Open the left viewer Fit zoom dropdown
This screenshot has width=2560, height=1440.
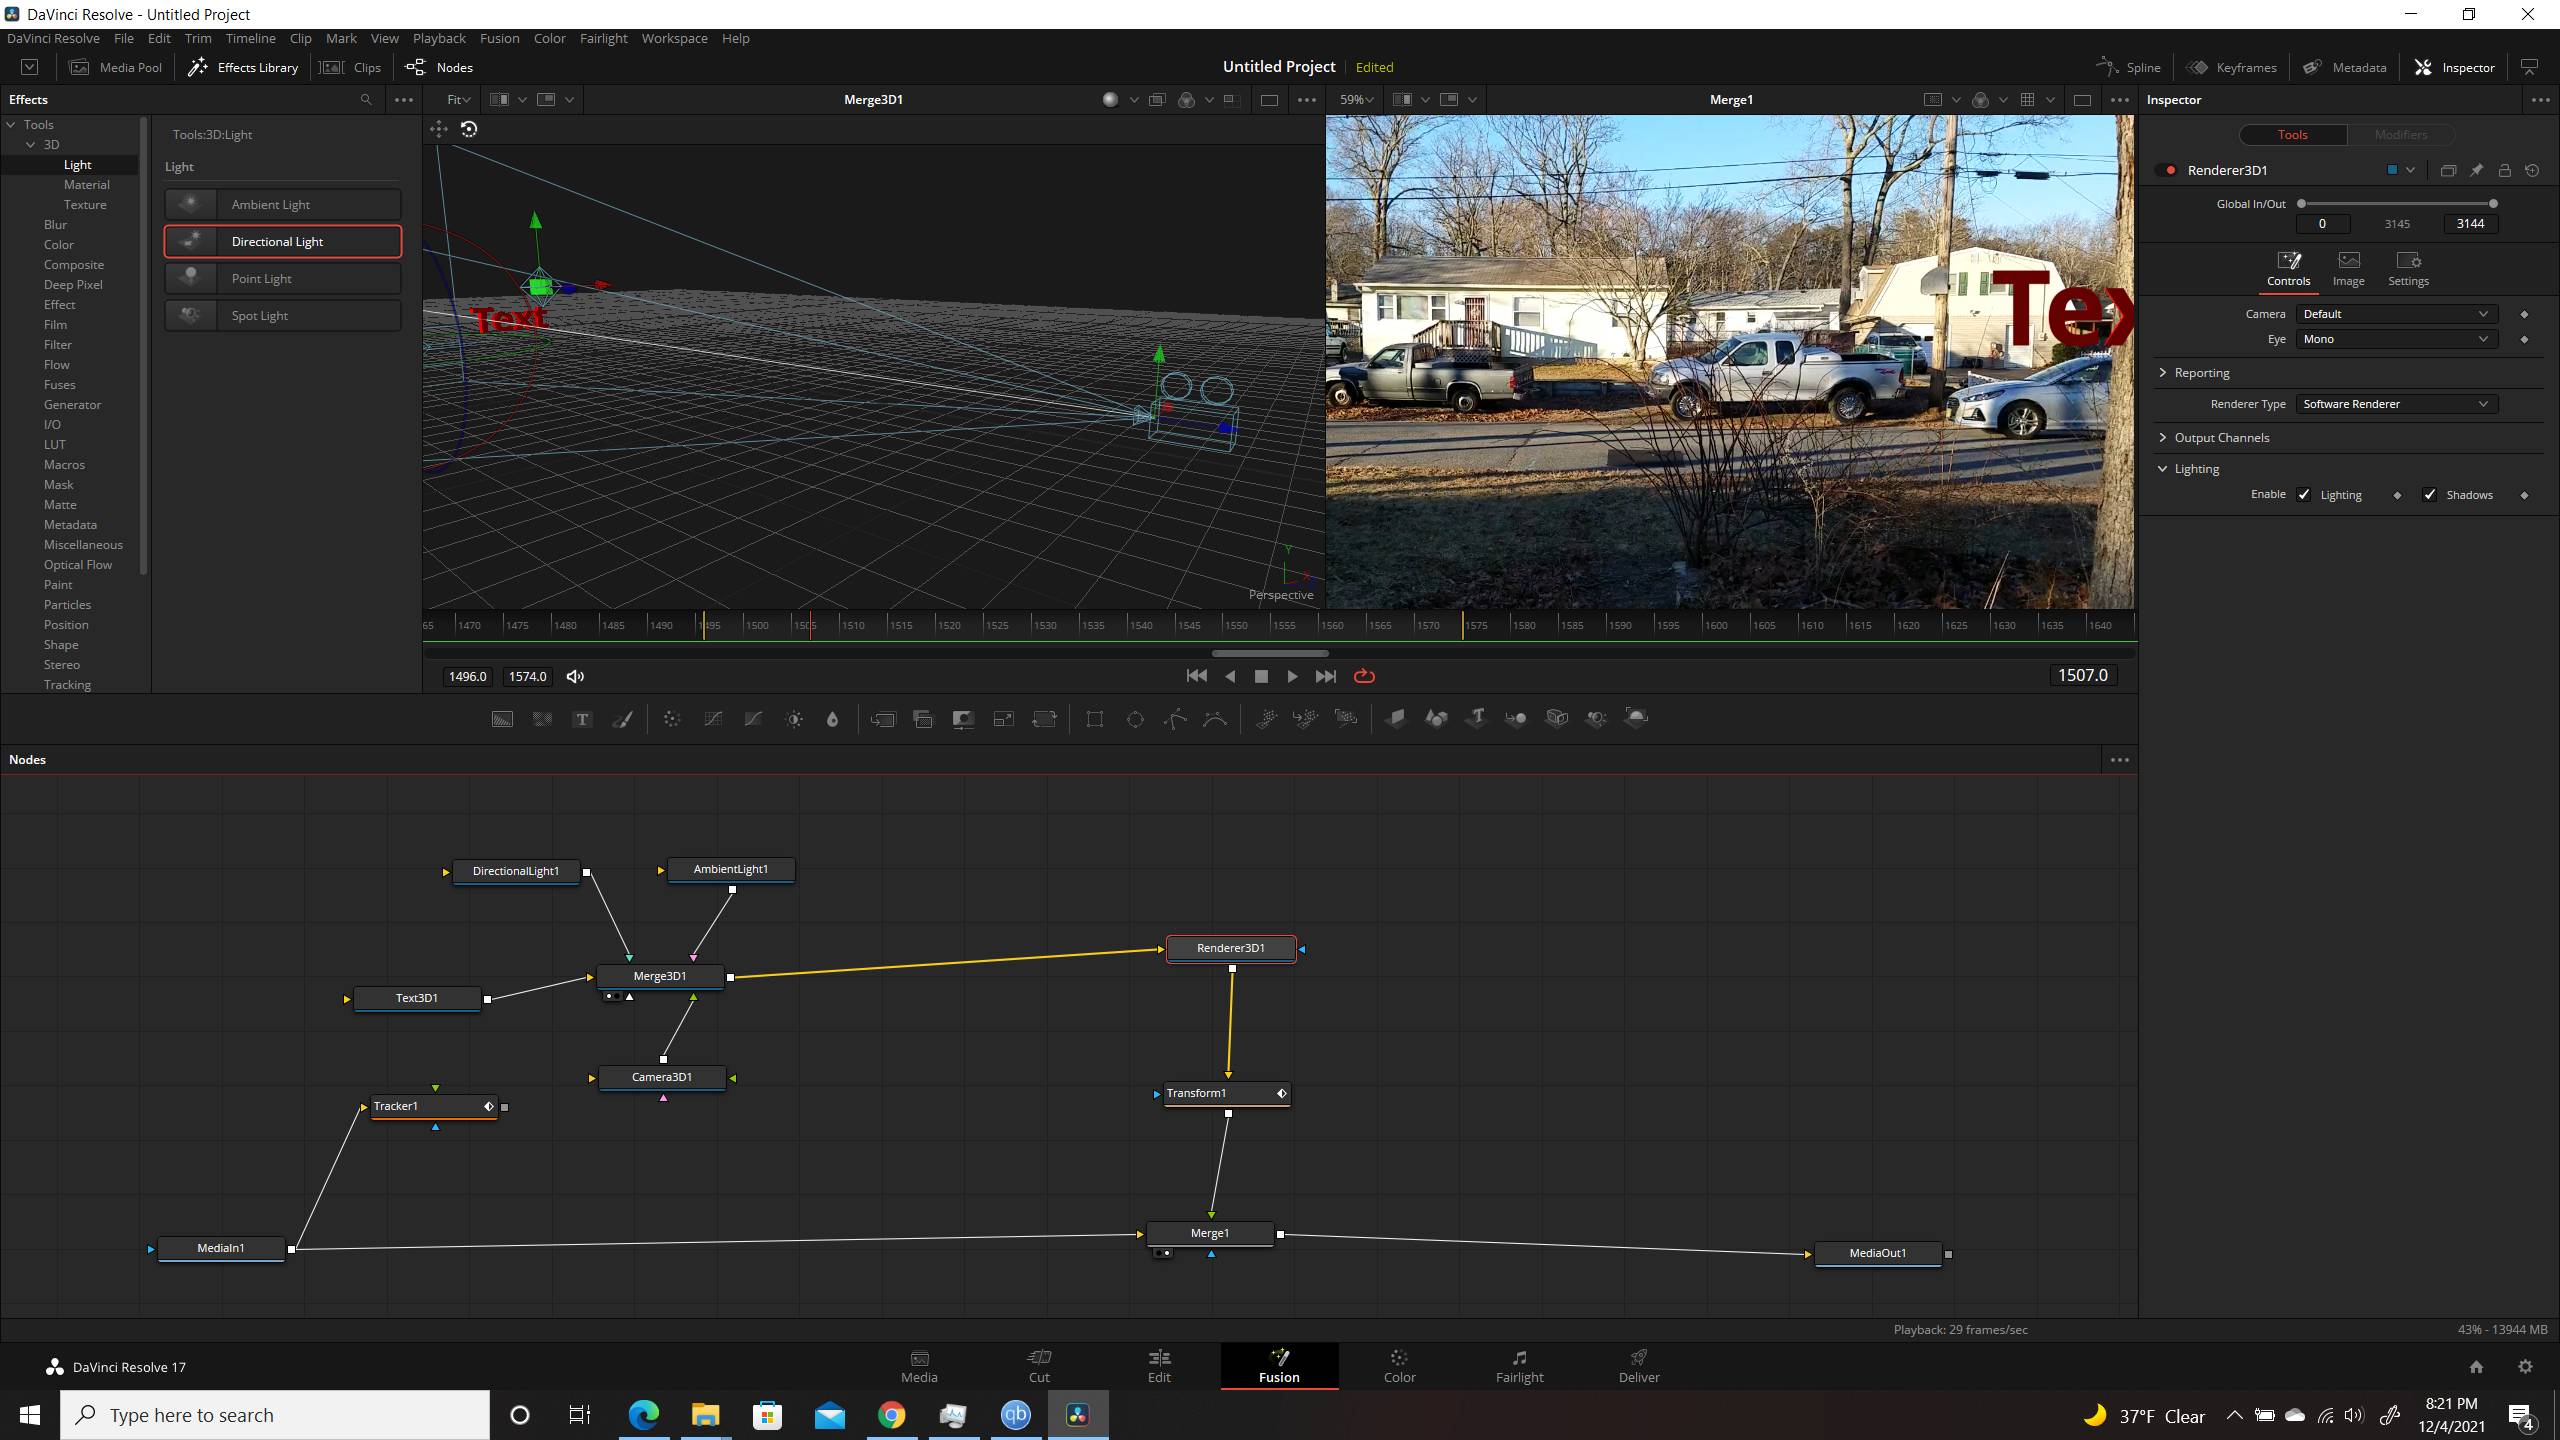point(458,100)
